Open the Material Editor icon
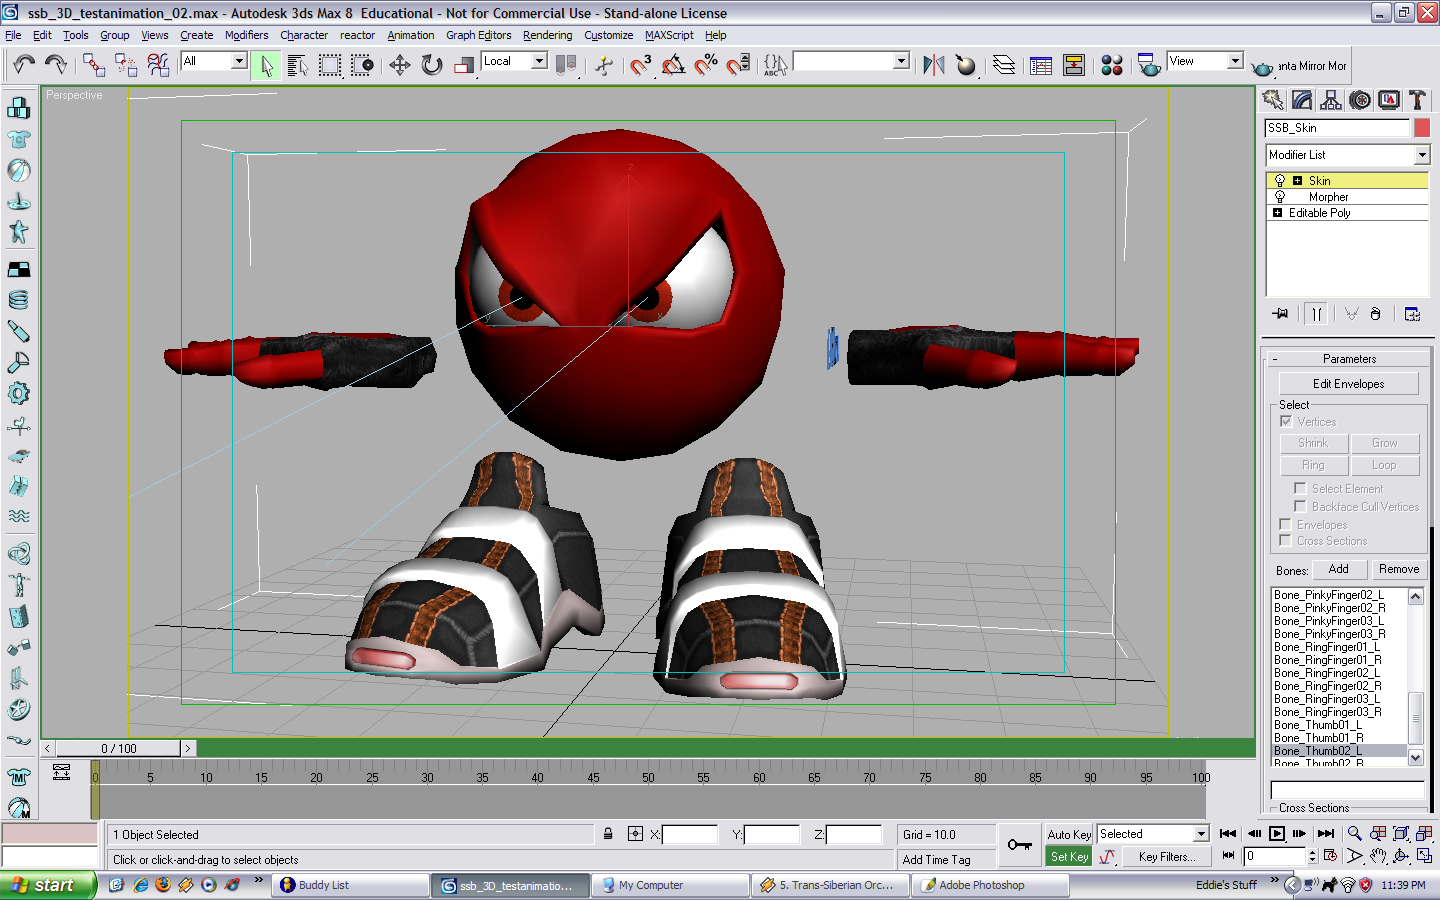This screenshot has height=900, width=1440. point(1111,65)
